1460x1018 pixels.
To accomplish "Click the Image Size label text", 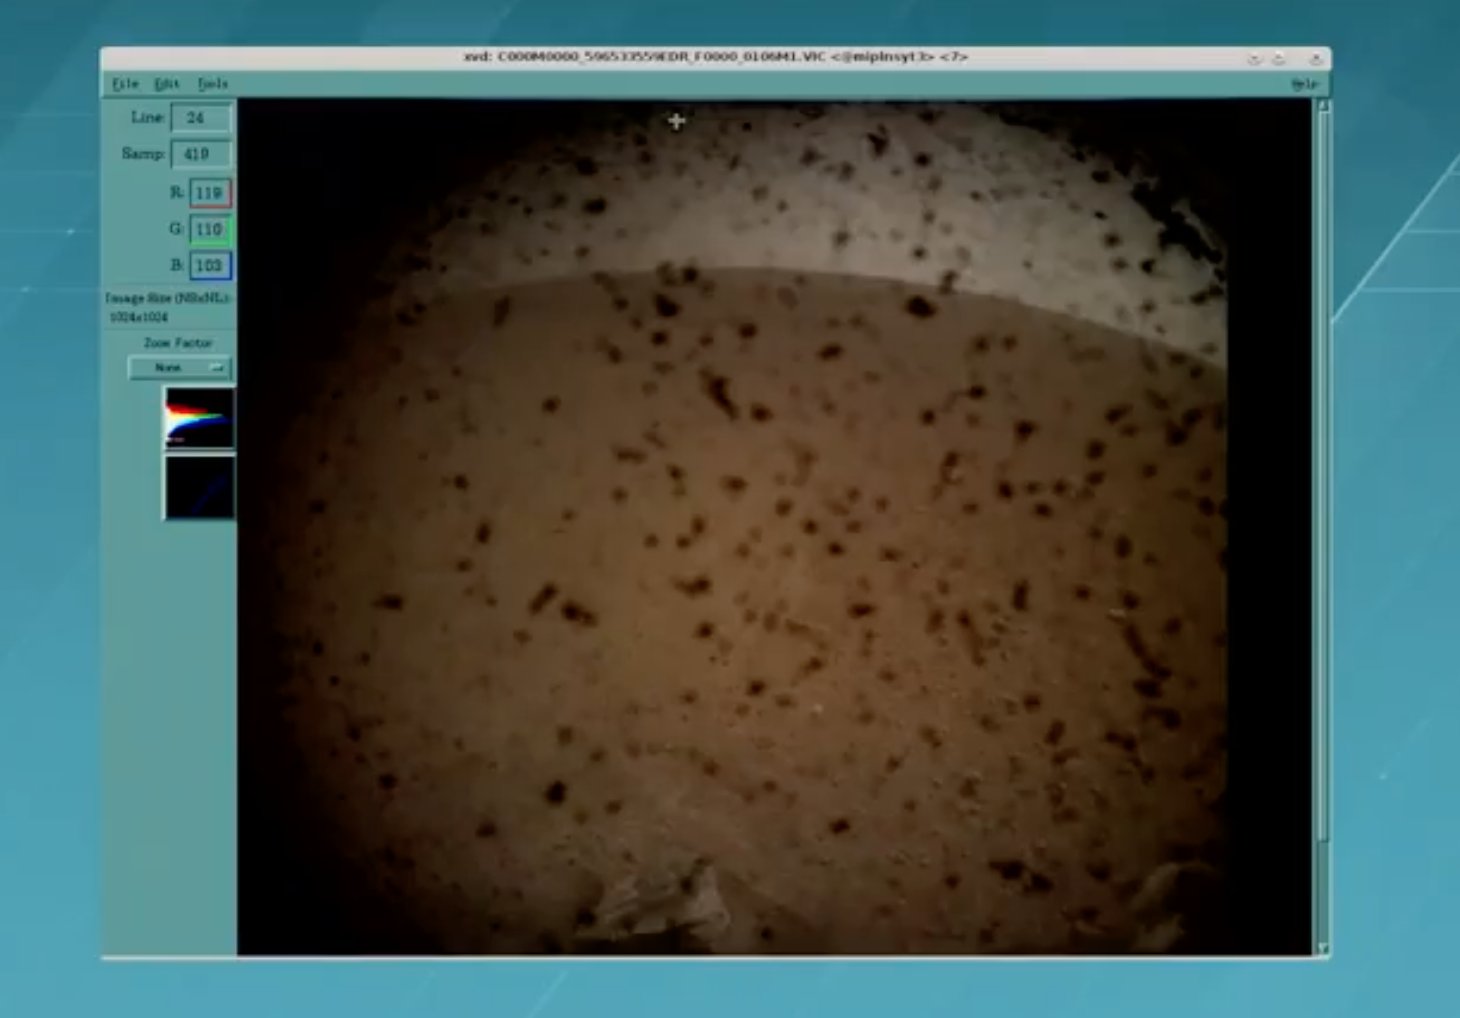I will point(167,298).
